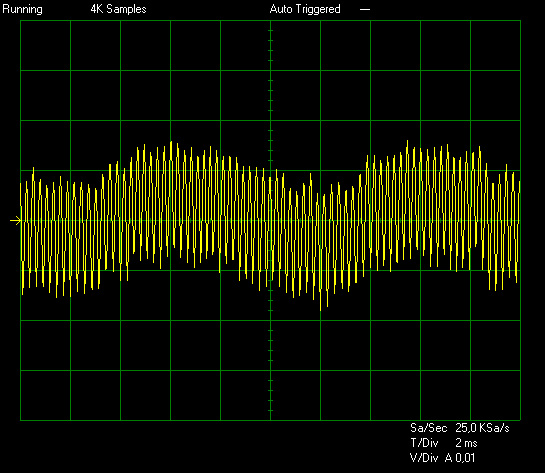The image size is (545, 473).
Task: Click the center intersection of the graticule
Action: (270, 220)
